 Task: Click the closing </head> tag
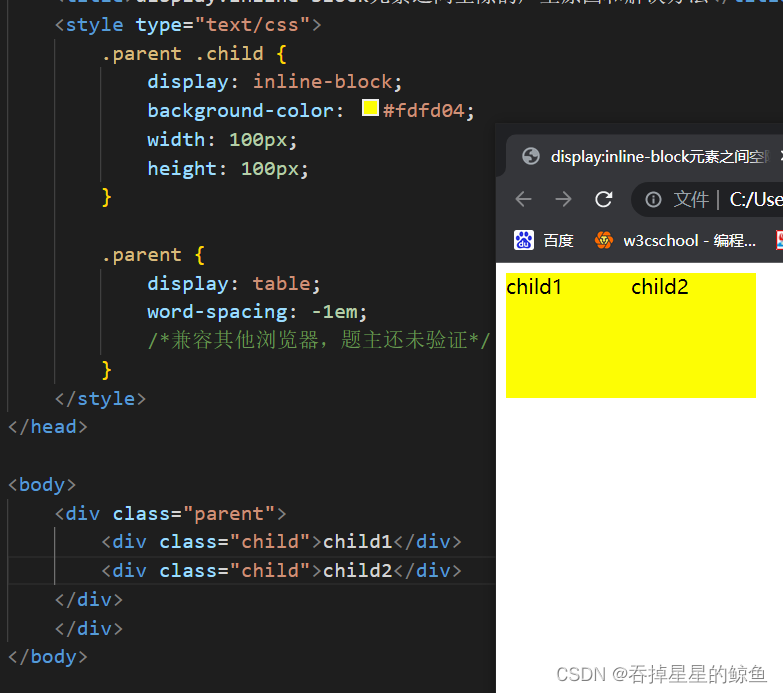click(x=48, y=427)
